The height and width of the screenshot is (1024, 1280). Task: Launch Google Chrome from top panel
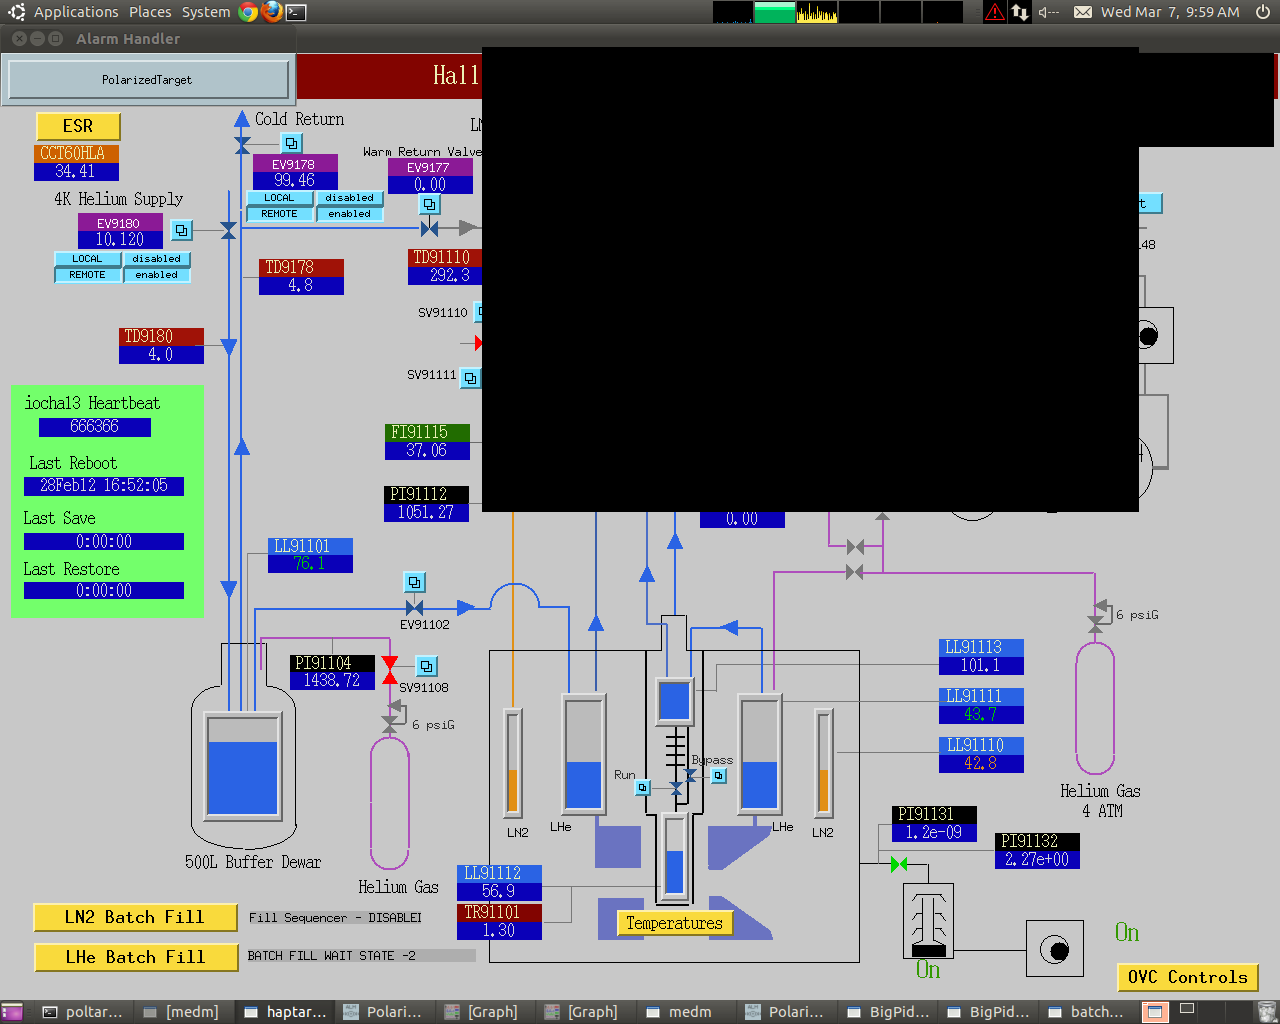[x=248, y=12]
